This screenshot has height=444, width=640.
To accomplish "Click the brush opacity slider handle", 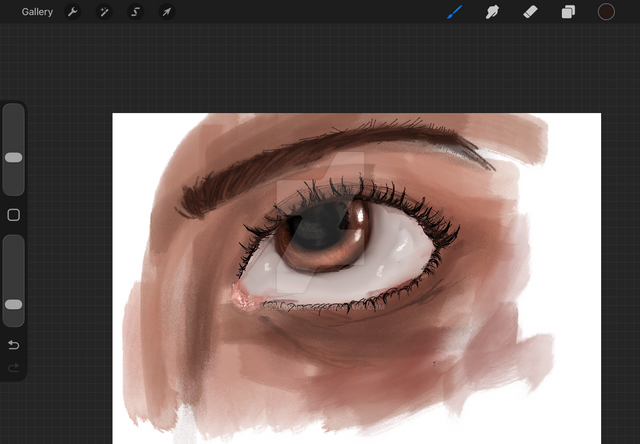I will click(x=14, y=304).
